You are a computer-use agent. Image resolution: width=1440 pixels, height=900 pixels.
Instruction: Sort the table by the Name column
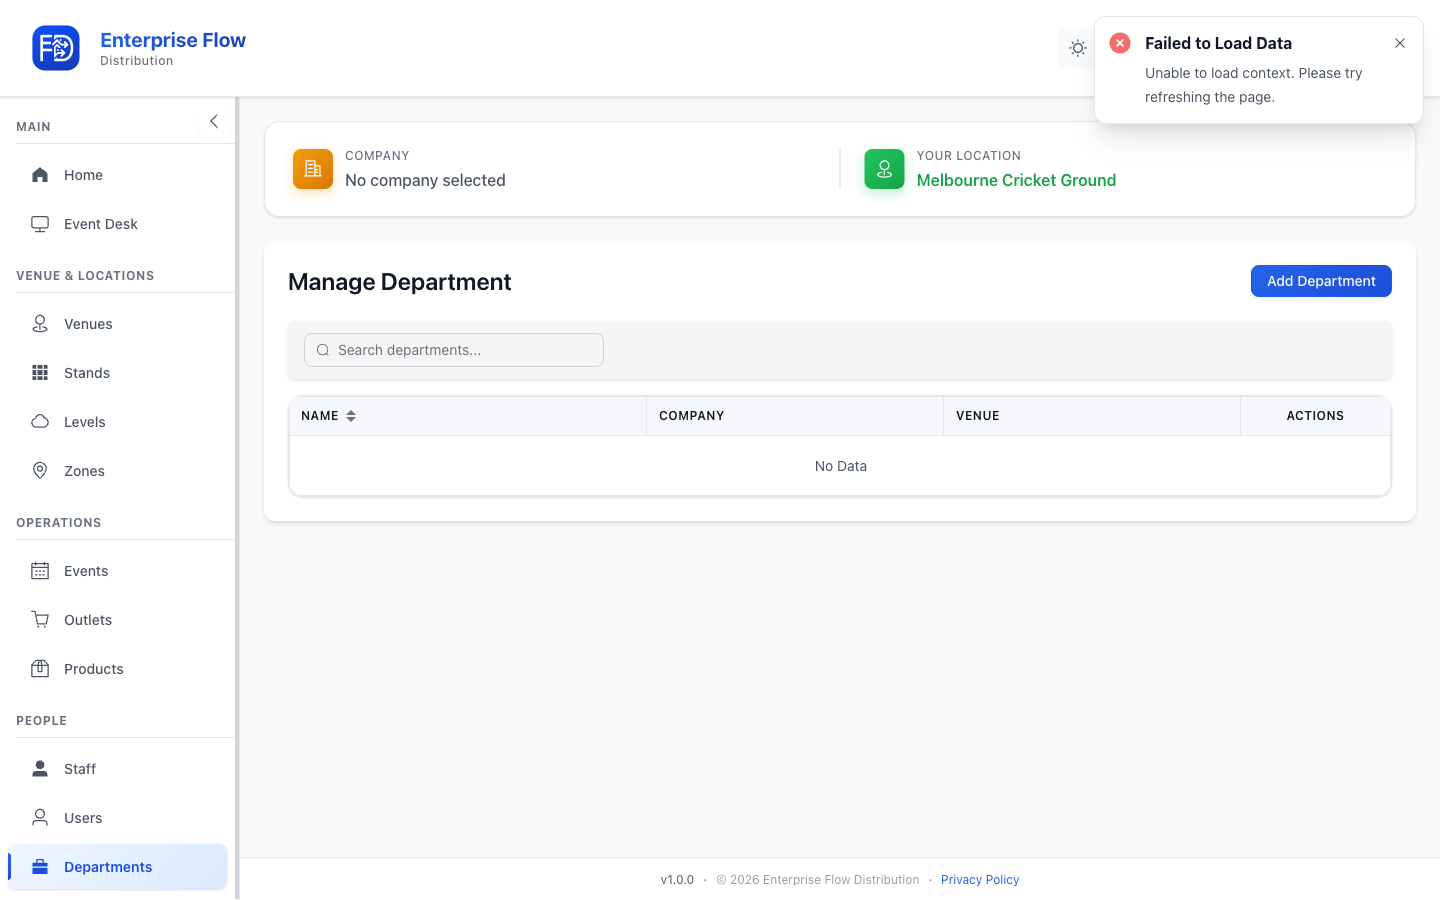click(328, 416)
